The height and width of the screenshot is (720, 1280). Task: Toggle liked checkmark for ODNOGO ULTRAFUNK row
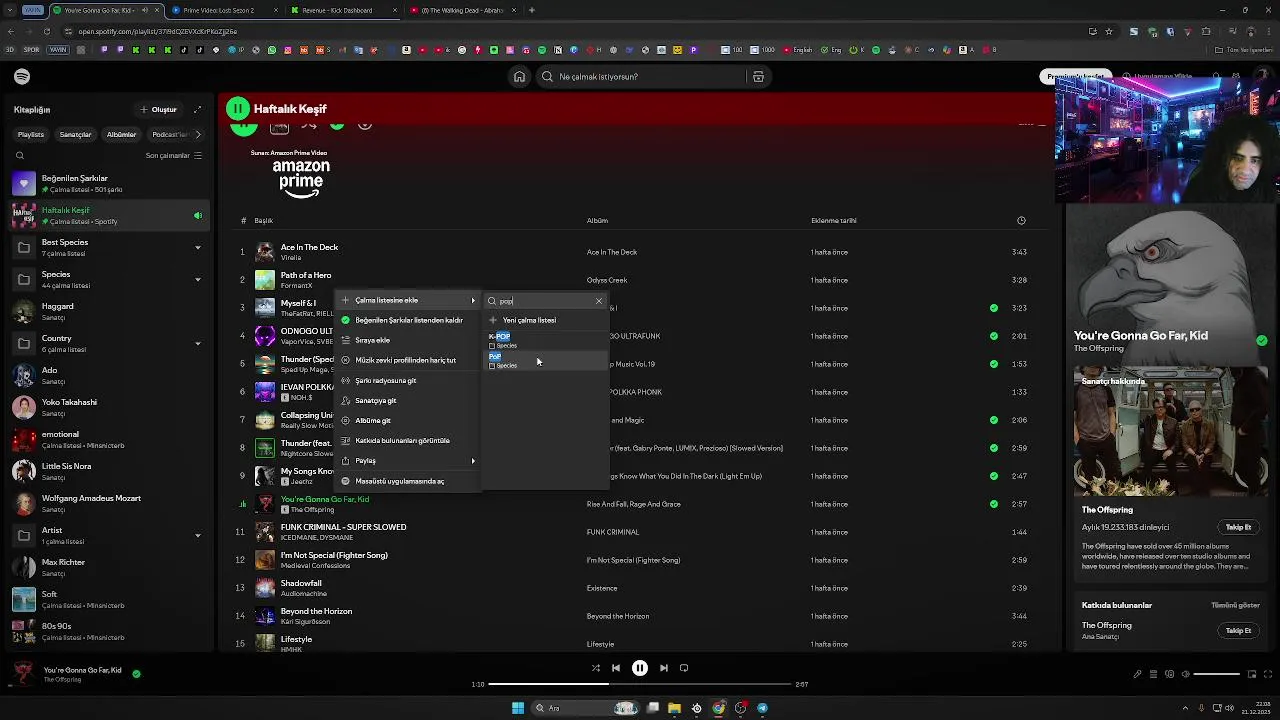coord(993,336)
